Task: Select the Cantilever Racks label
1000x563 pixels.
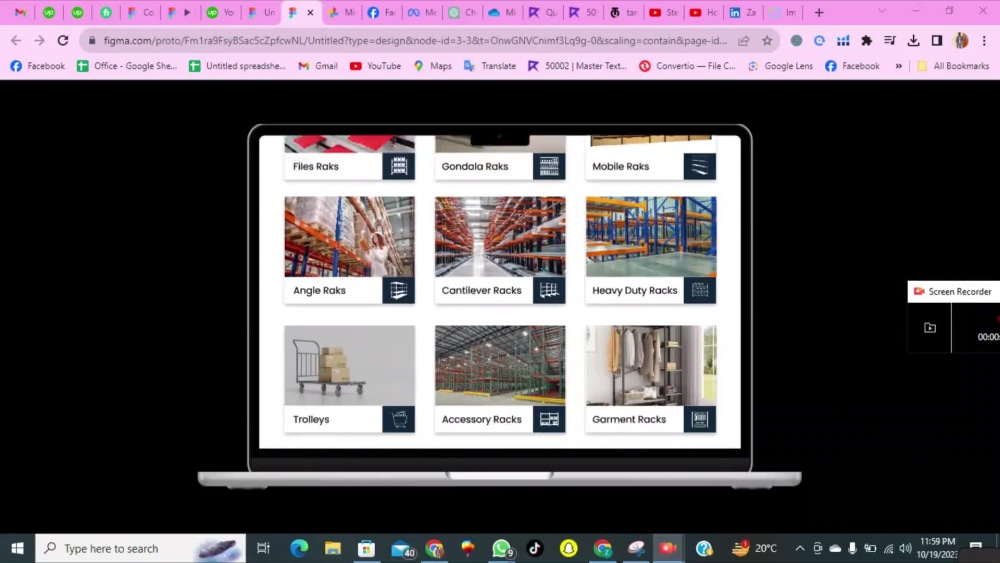Action: tap(482, 290)
